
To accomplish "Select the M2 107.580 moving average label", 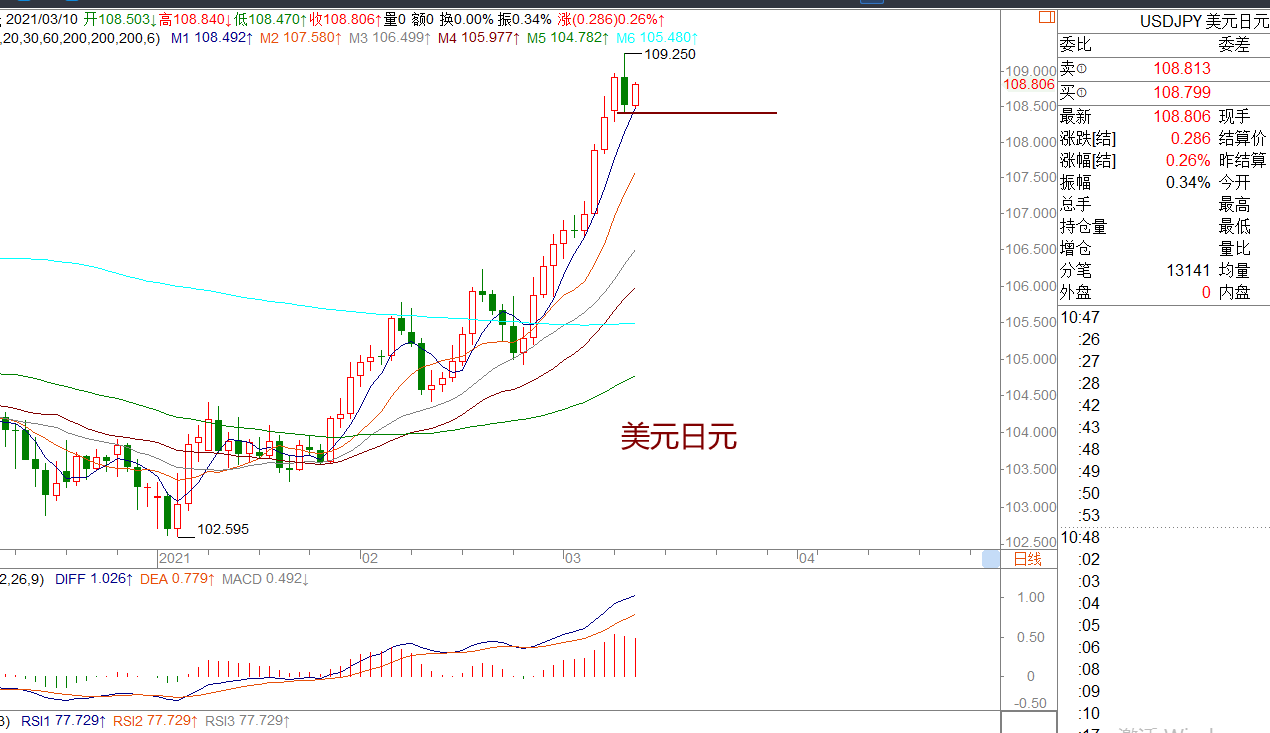I will [301, 37].
